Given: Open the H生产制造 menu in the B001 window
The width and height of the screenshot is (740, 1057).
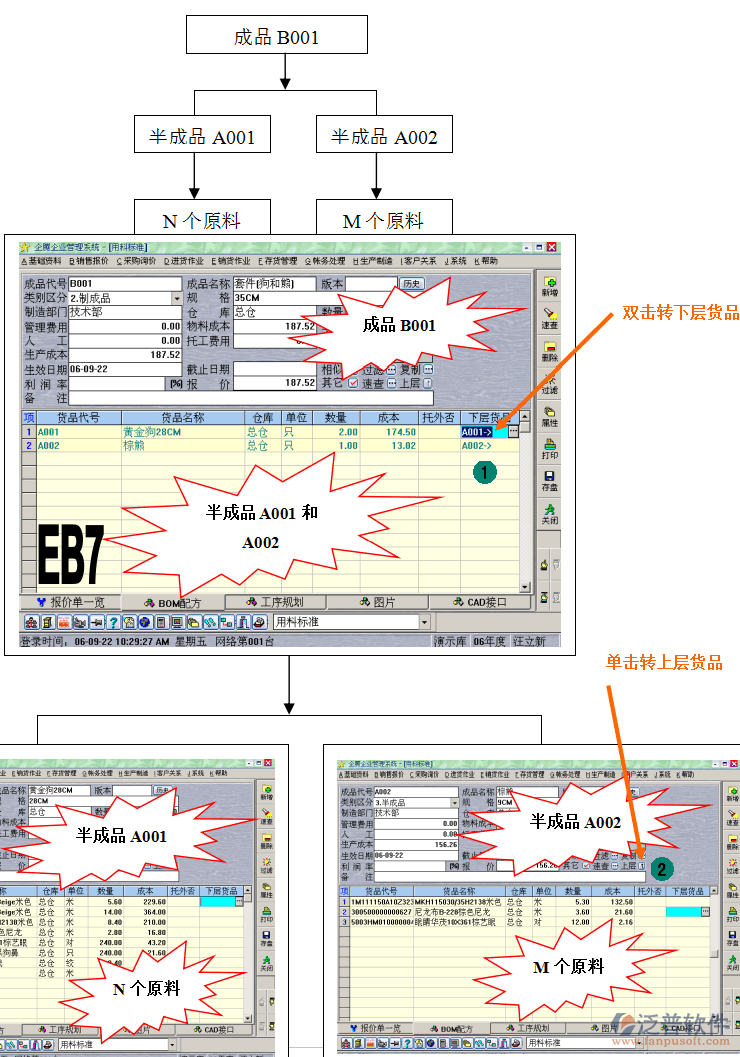Looking at the screenshot, I should click(372, 261).
